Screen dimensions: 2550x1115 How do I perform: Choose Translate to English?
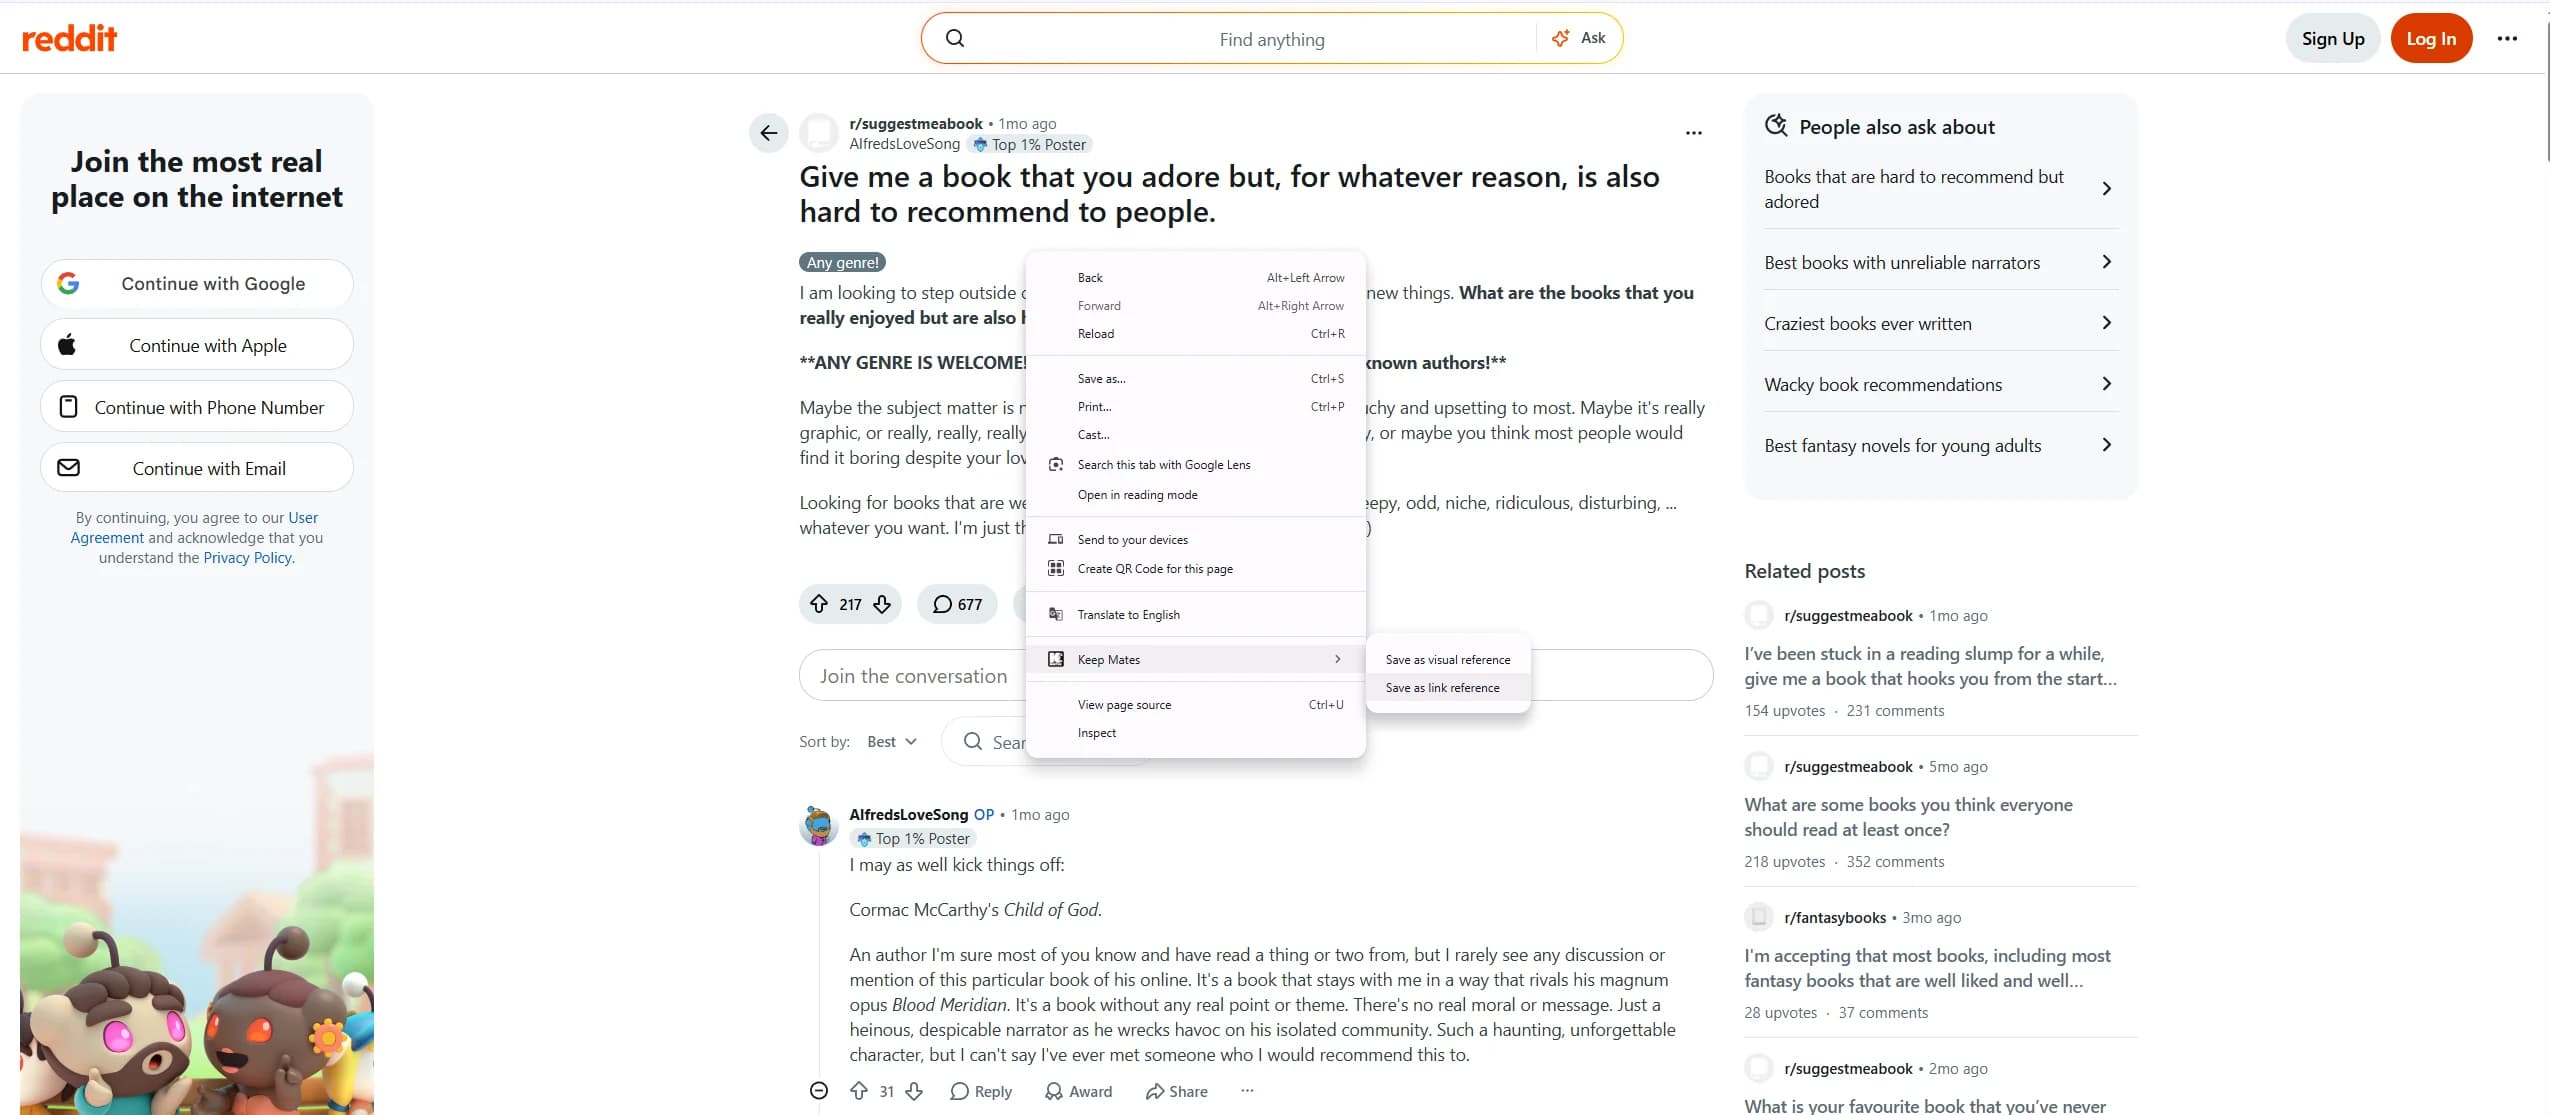[1196, 614]
